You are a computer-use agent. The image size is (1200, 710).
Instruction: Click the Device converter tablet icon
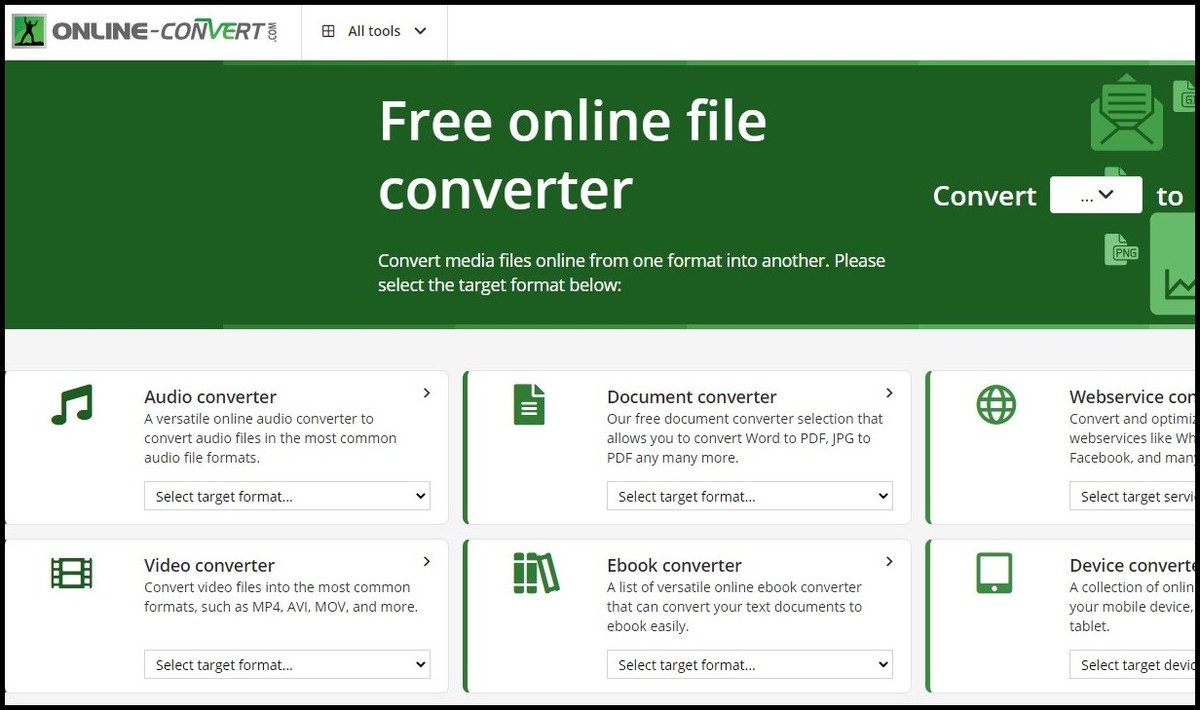(995, 573)
